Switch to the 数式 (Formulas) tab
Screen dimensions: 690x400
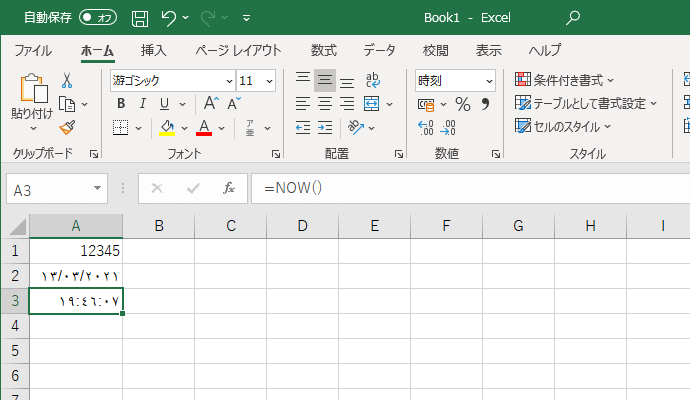(x=323, y=51)
